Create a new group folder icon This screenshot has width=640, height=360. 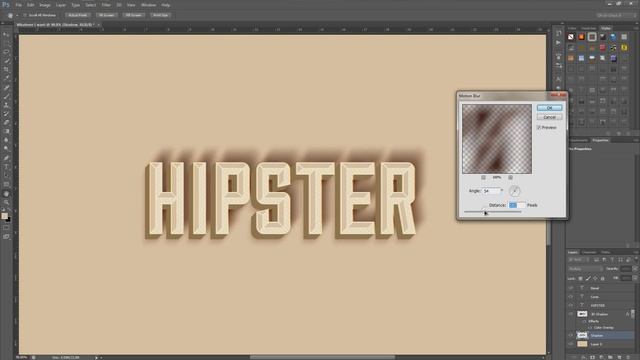pyautogui.click(x=610, y=357)
